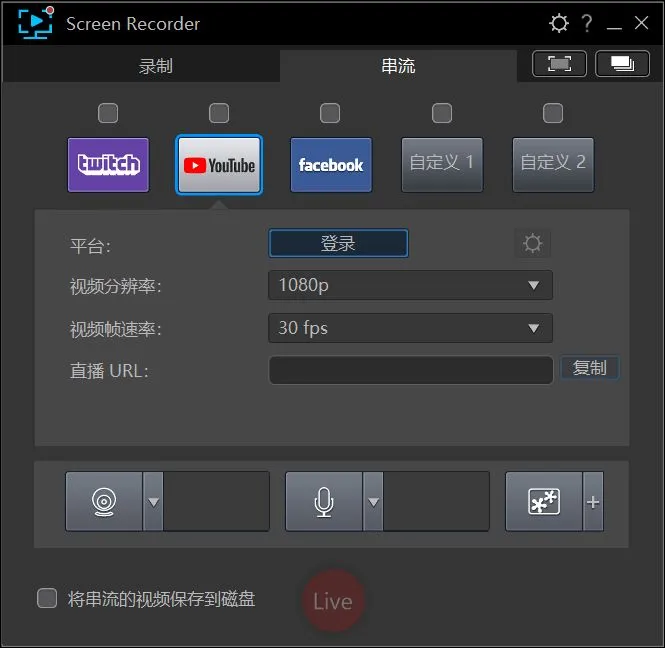Select the Twitch streaming platform
Screen dimensions: 665x648
108,165
